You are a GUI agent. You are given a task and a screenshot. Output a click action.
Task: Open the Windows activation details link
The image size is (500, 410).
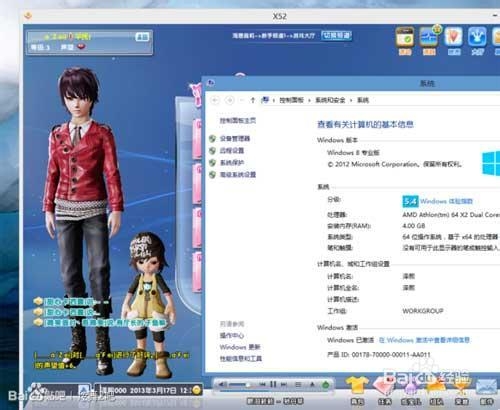pos(424,340)
